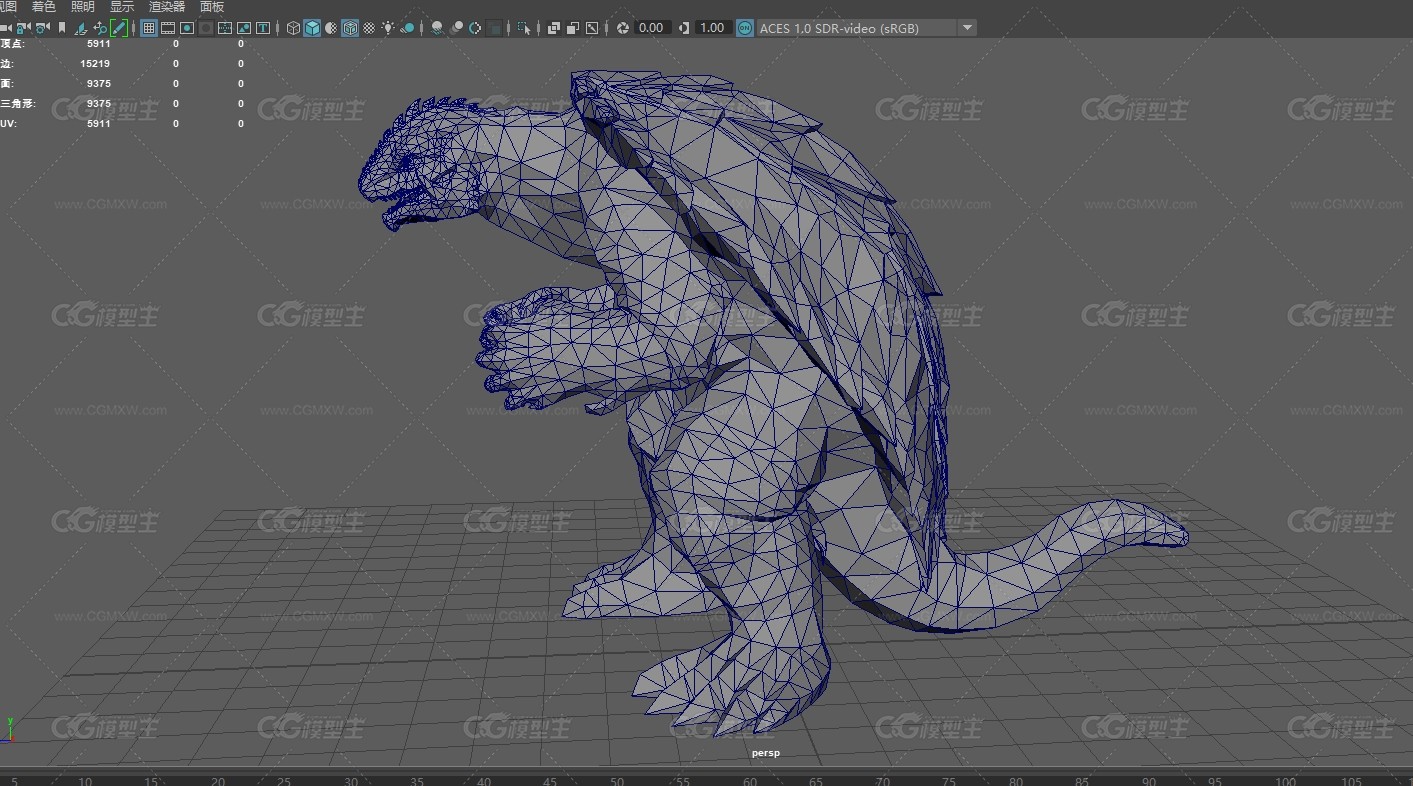Open the 显示 (Show) menu
This screenshot has height=786, width=1413.
[x=121, y=6]
